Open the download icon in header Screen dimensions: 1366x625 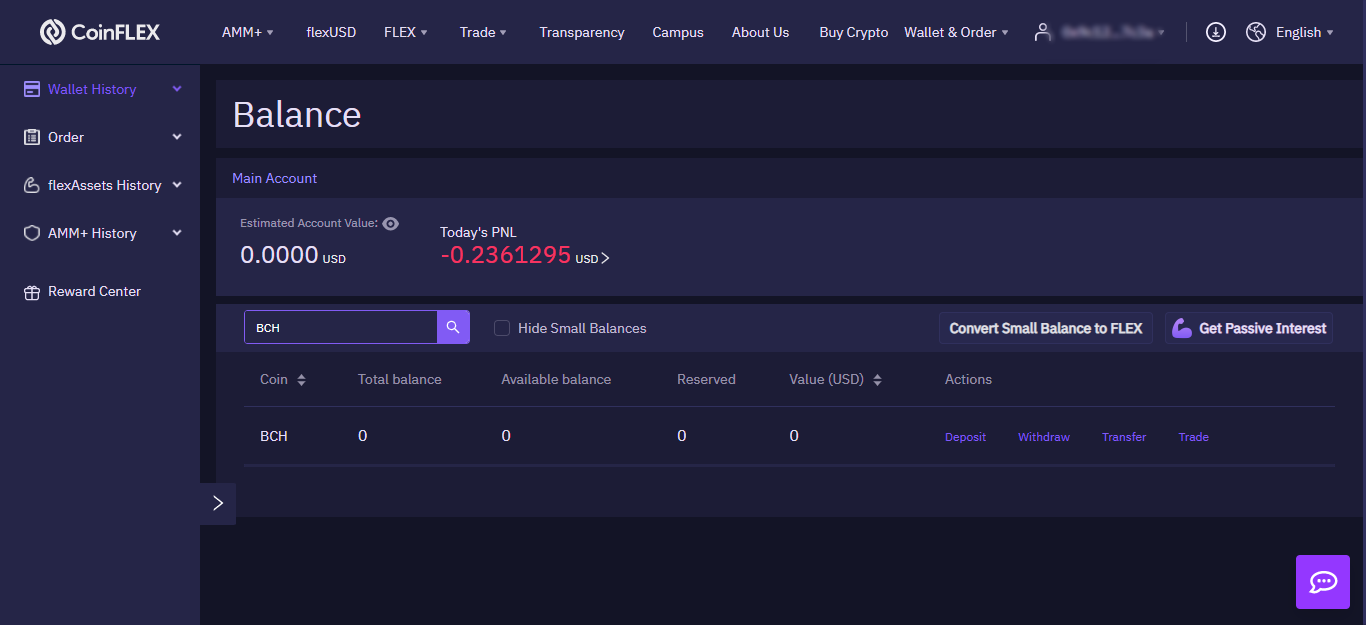pyautogui.click(x=1215, y=32)
